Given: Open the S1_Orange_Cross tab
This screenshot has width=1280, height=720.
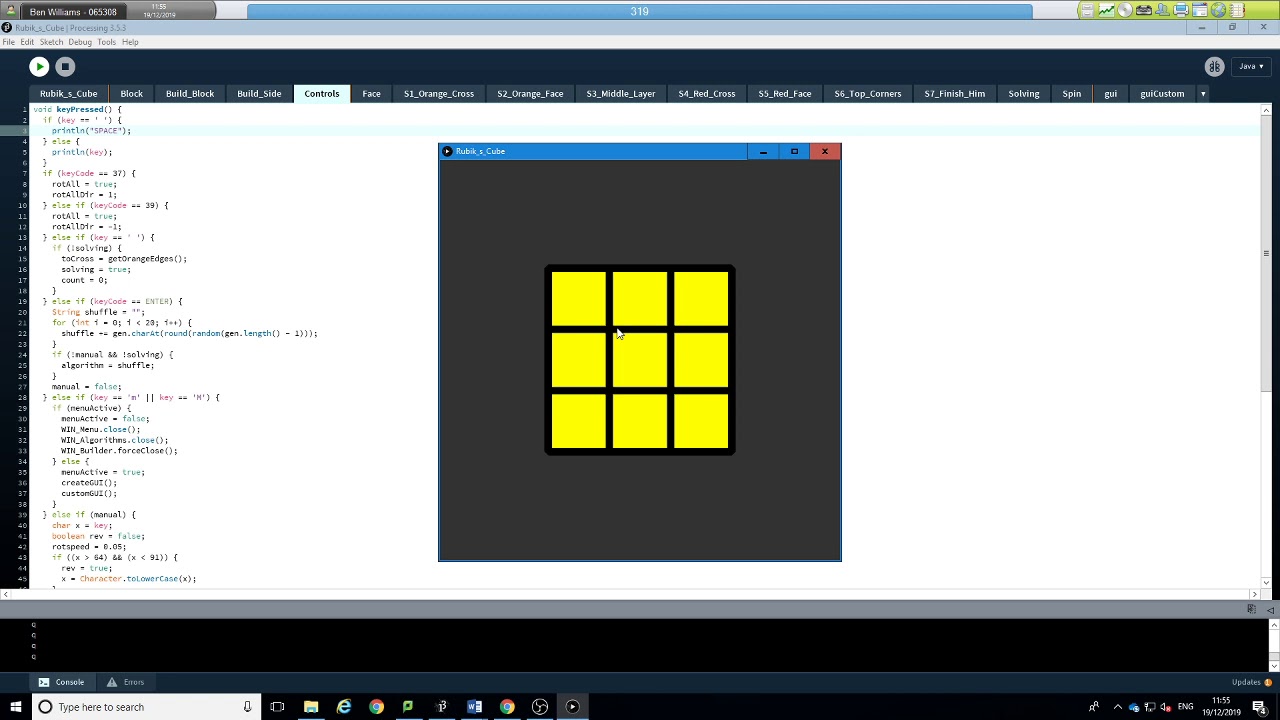Looking at the screenshot, I should (x=439, y=94).
